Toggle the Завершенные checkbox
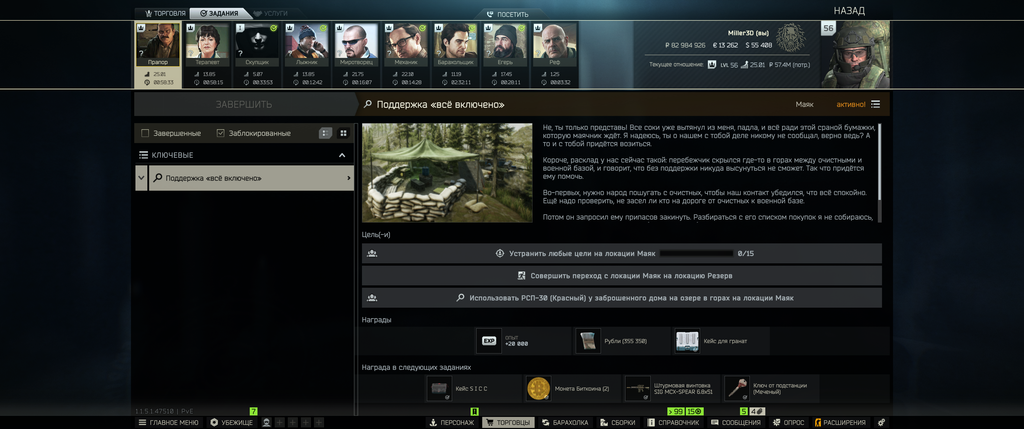This screenshot has width=1024, height=429. [x=146, y=133]
